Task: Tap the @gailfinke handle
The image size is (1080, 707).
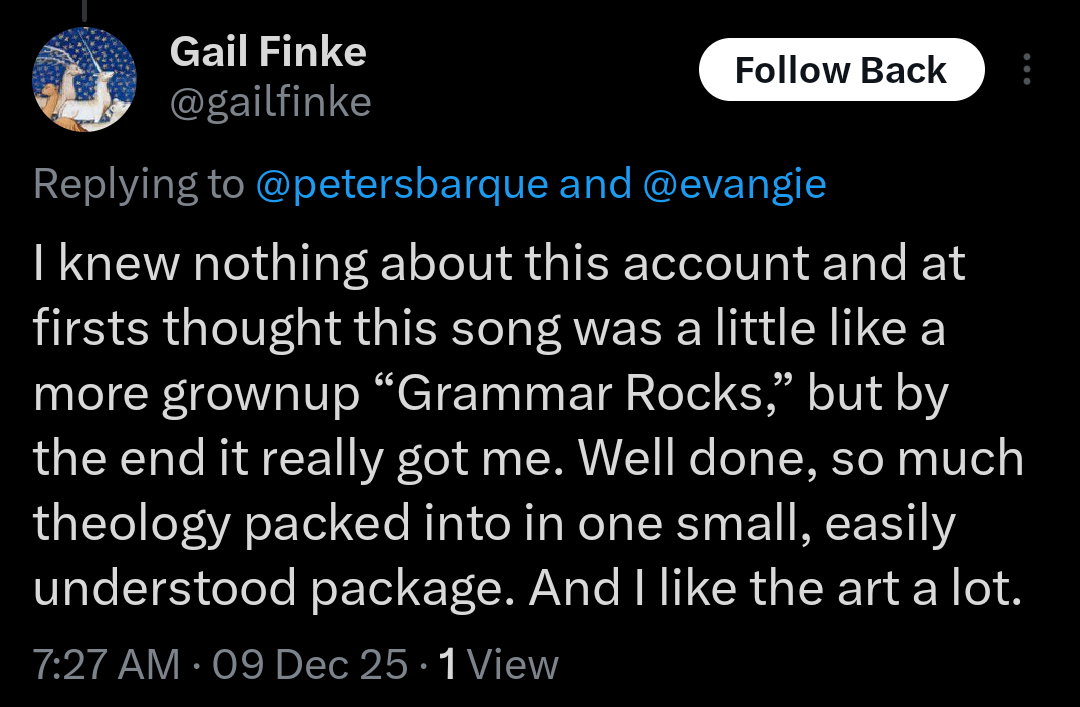Action: click(x=270, y=102)
